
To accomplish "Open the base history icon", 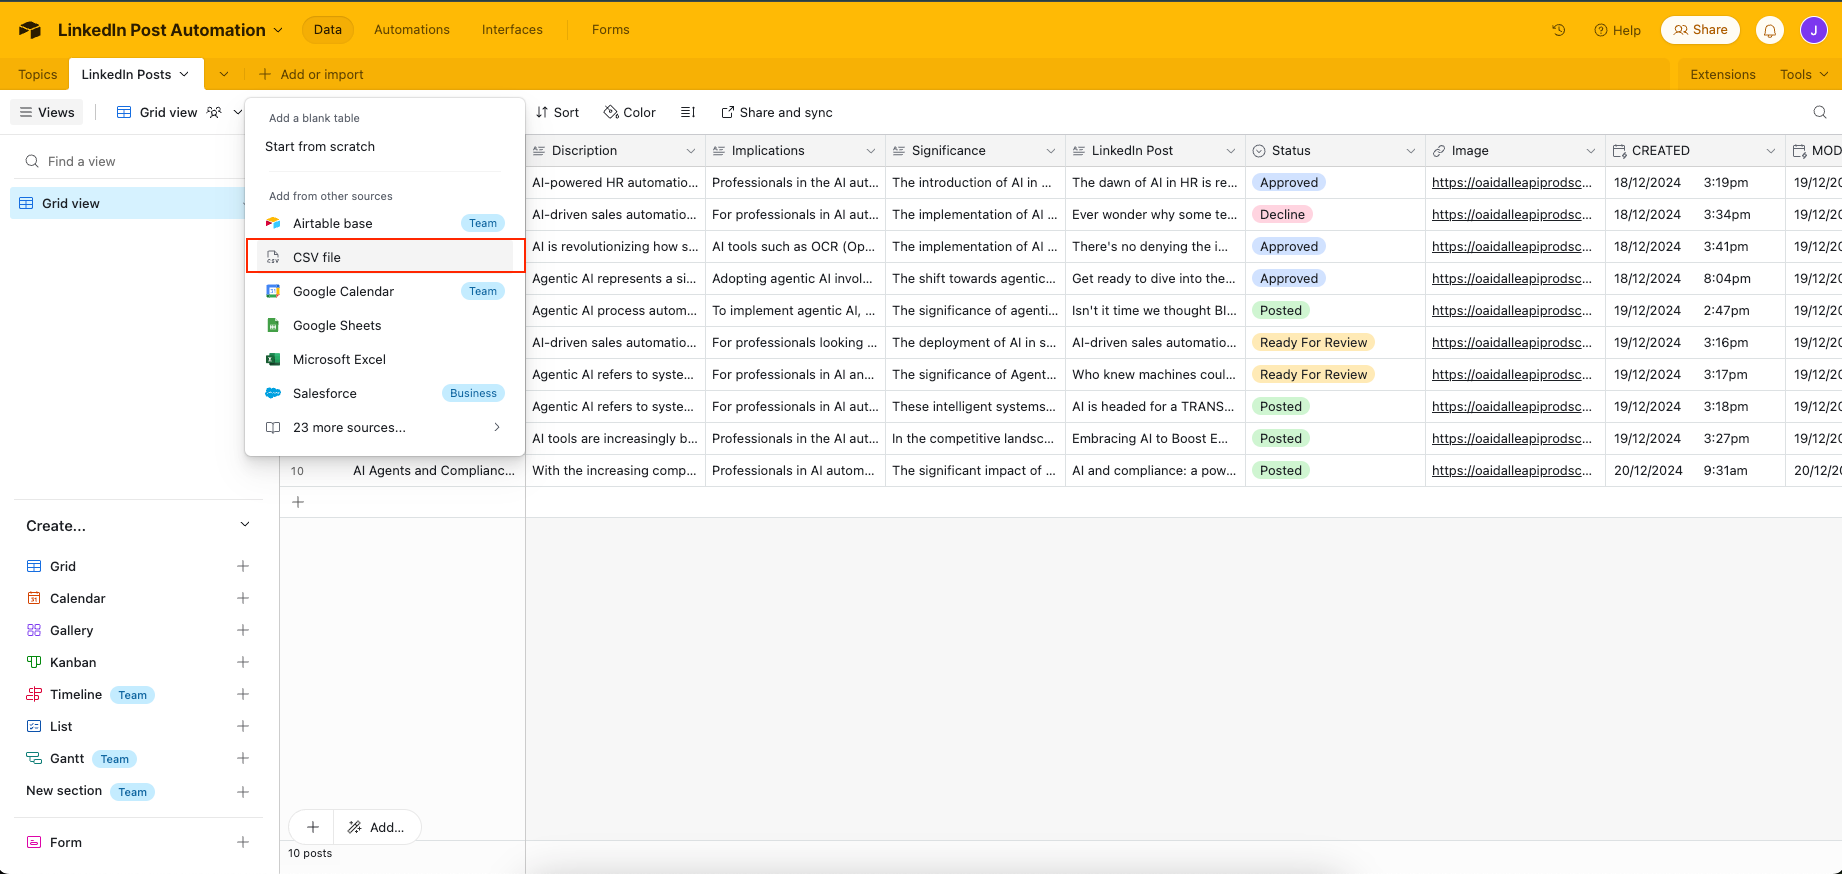I will (x=1558, y=30).
